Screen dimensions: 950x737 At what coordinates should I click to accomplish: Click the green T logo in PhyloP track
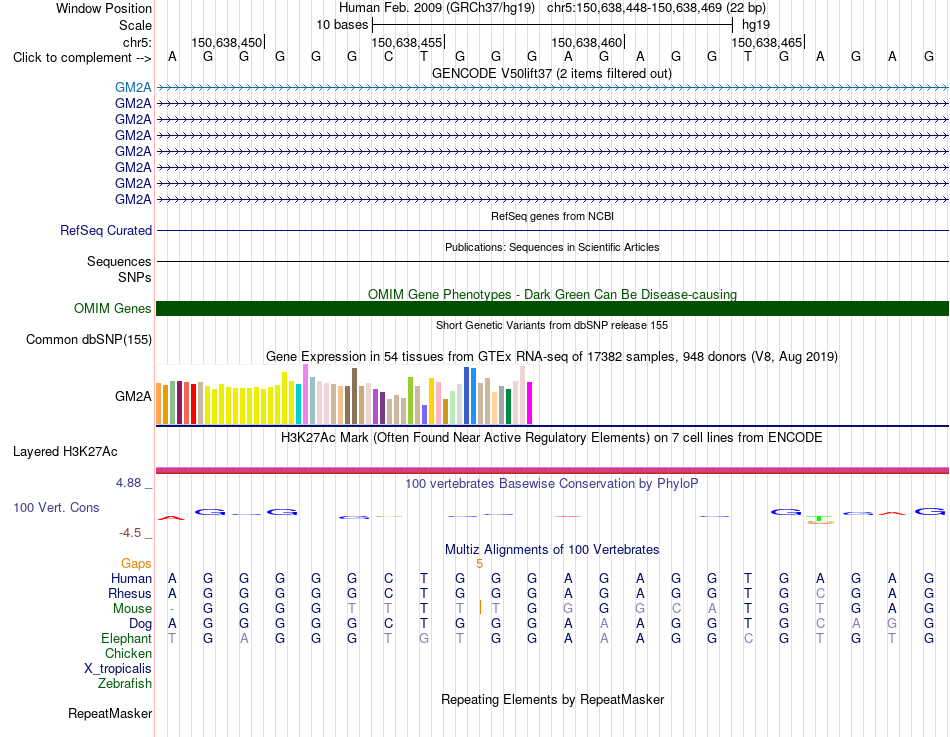[x=819, y=519]
